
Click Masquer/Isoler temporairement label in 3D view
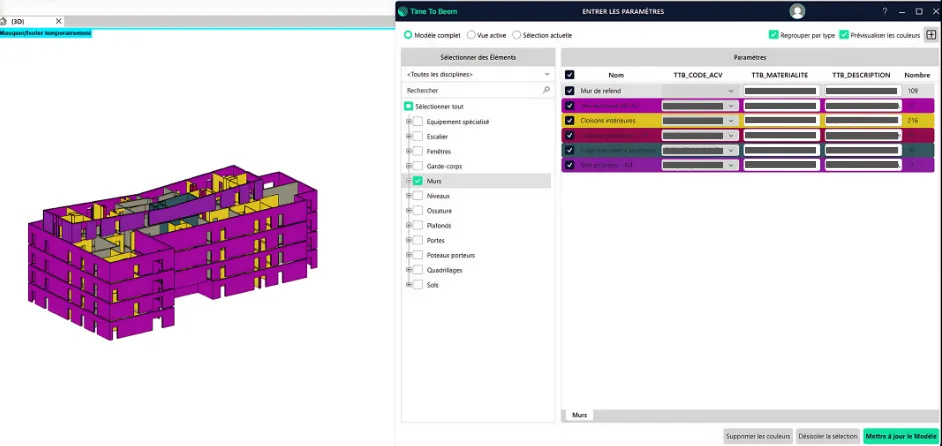pos(46,33)
